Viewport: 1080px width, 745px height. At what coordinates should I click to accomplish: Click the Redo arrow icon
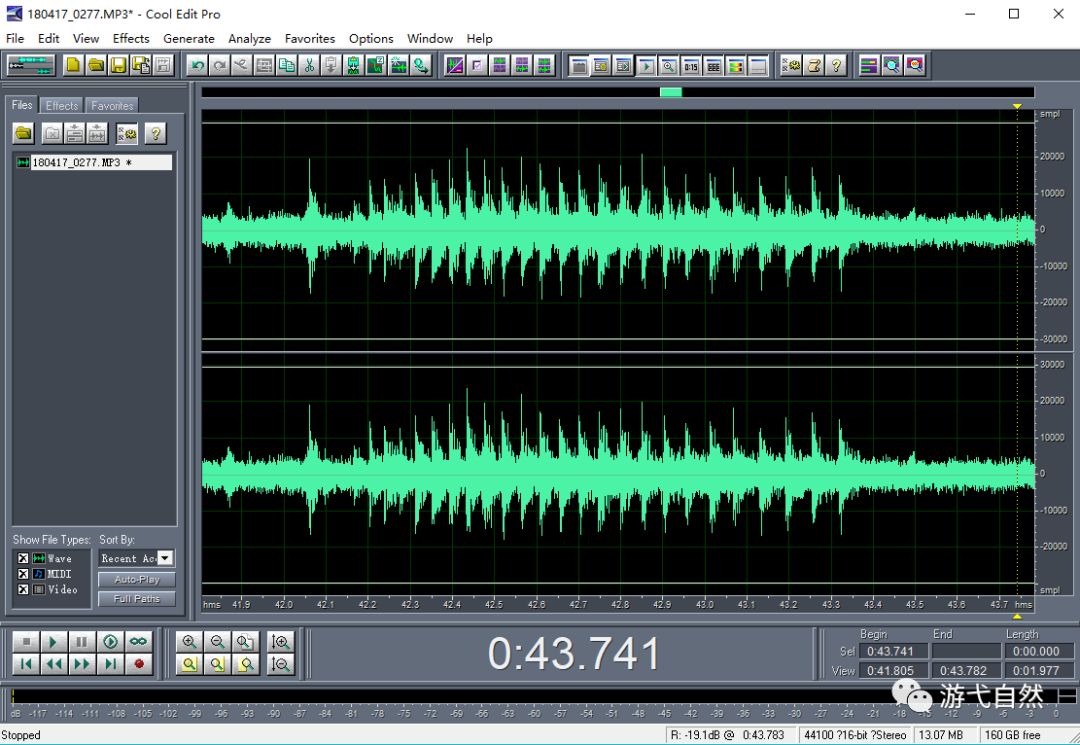tap(219, 65)
